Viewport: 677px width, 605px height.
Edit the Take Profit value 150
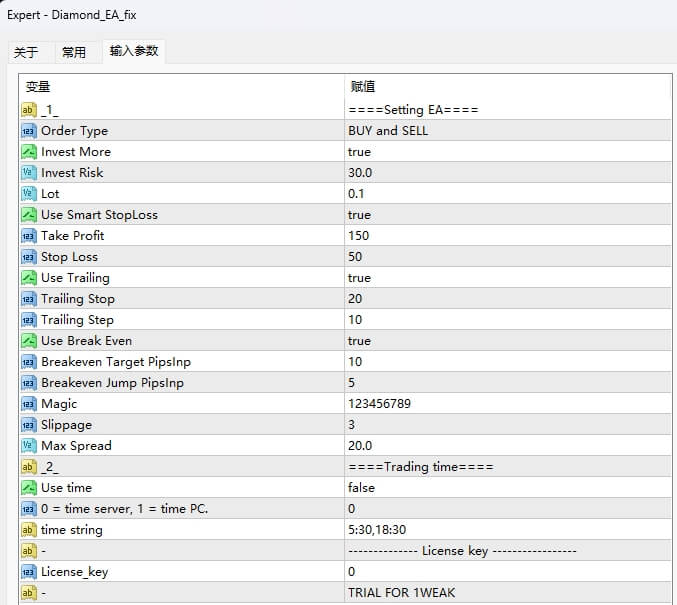tap(358, 236)
